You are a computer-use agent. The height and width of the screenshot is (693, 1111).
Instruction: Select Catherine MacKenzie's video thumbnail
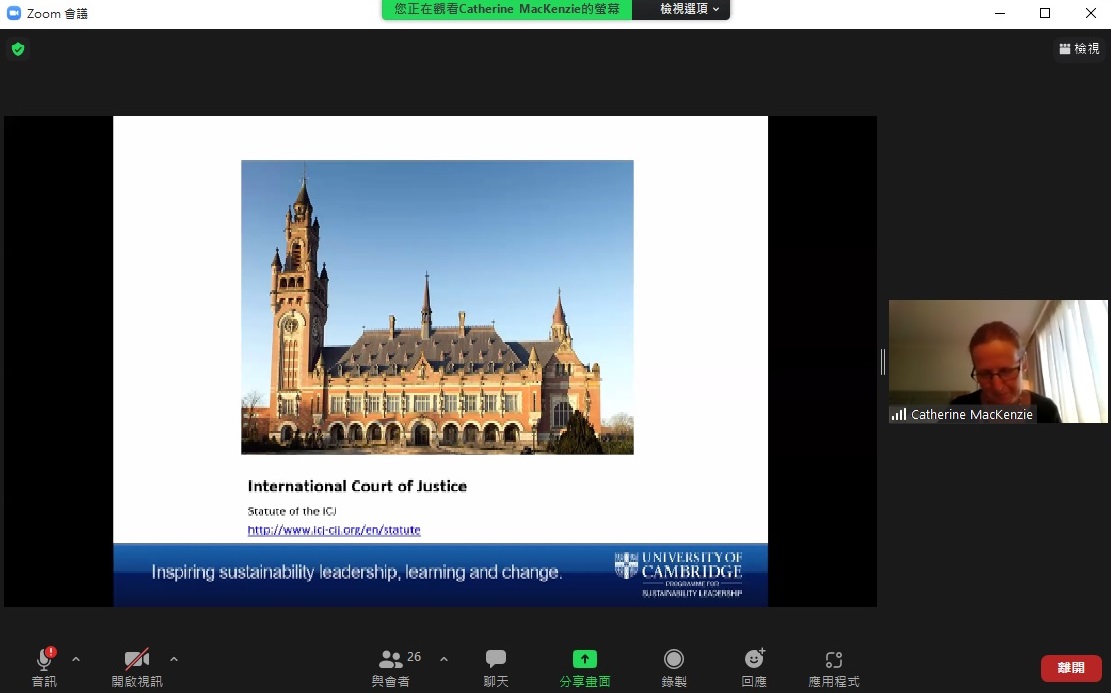click(998, 361)
